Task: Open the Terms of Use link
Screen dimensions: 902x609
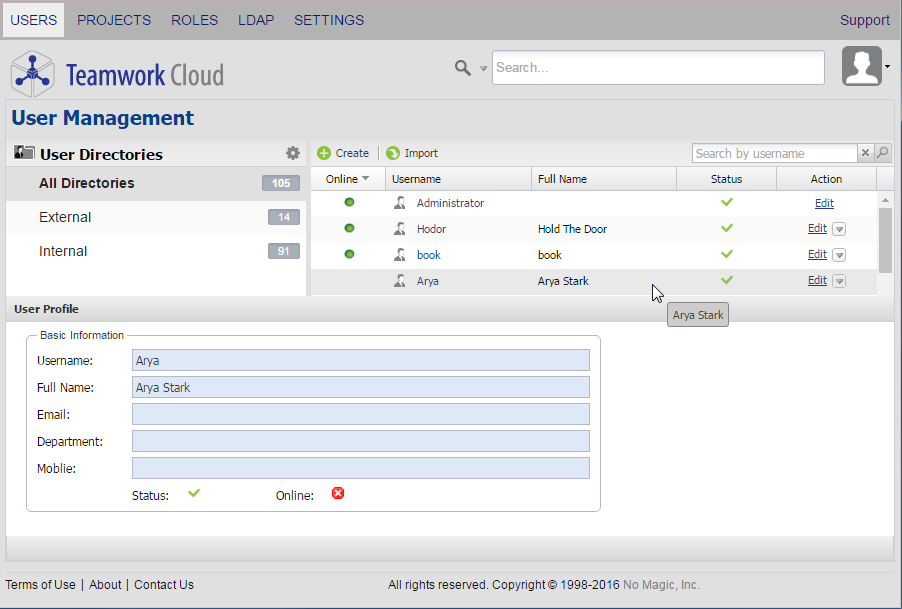Action: point(40,585)
